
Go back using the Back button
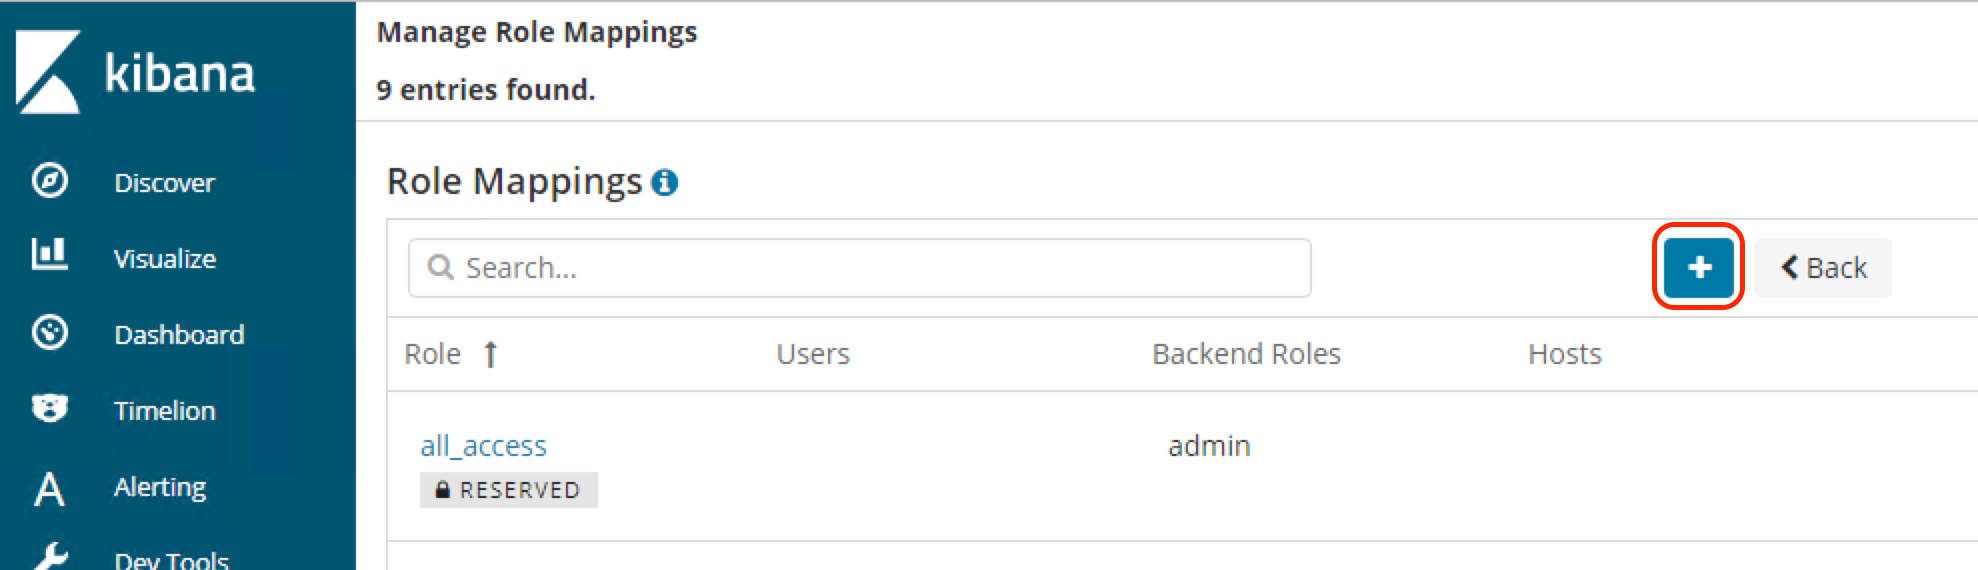pyautogui.click(x=1823, y=268)
